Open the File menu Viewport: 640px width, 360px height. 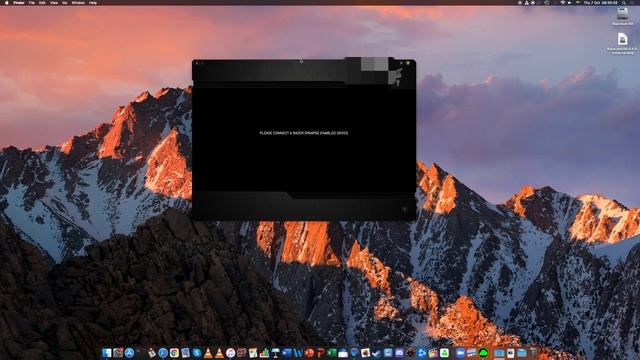tap(31, 2)
